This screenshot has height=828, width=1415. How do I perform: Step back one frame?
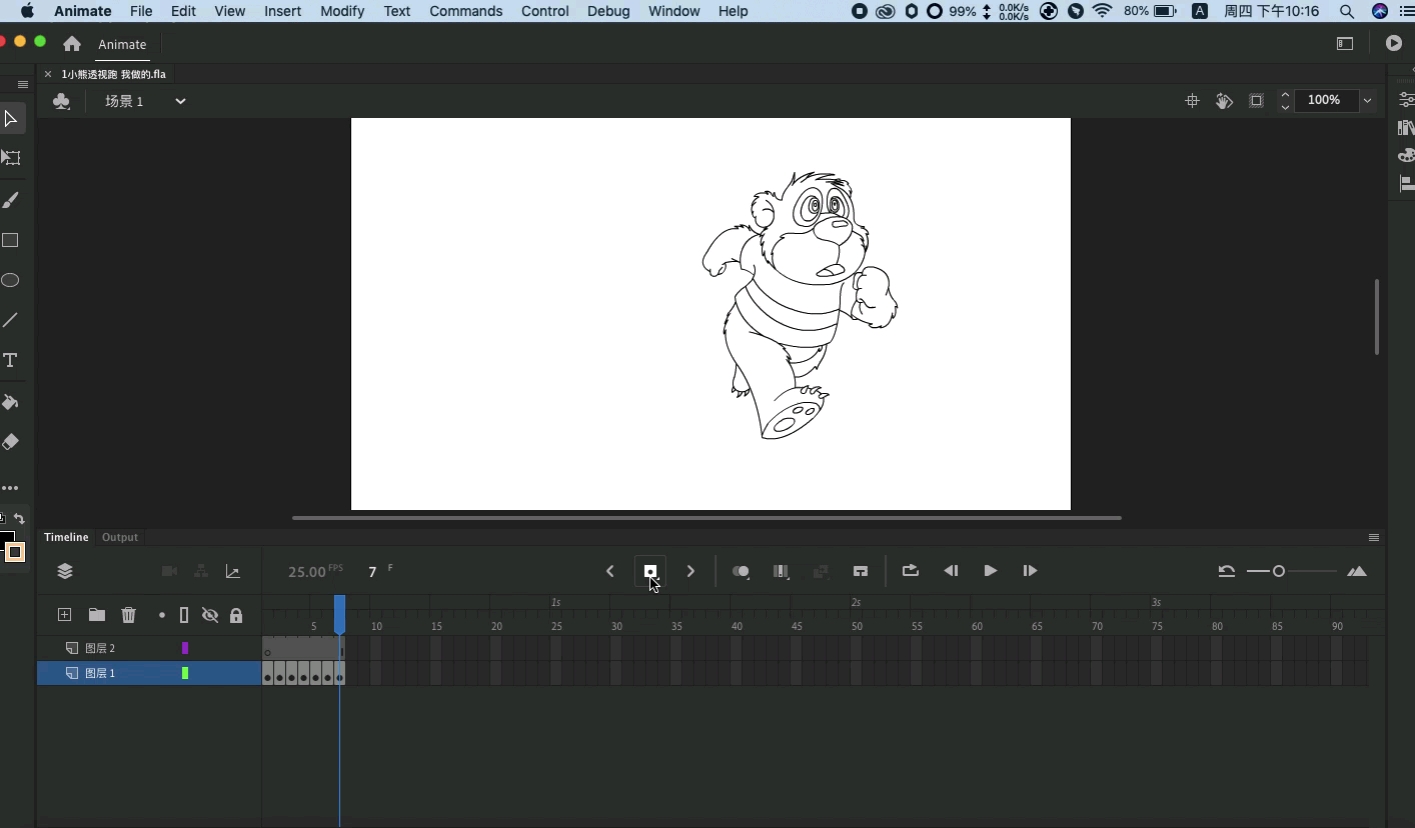951,571
